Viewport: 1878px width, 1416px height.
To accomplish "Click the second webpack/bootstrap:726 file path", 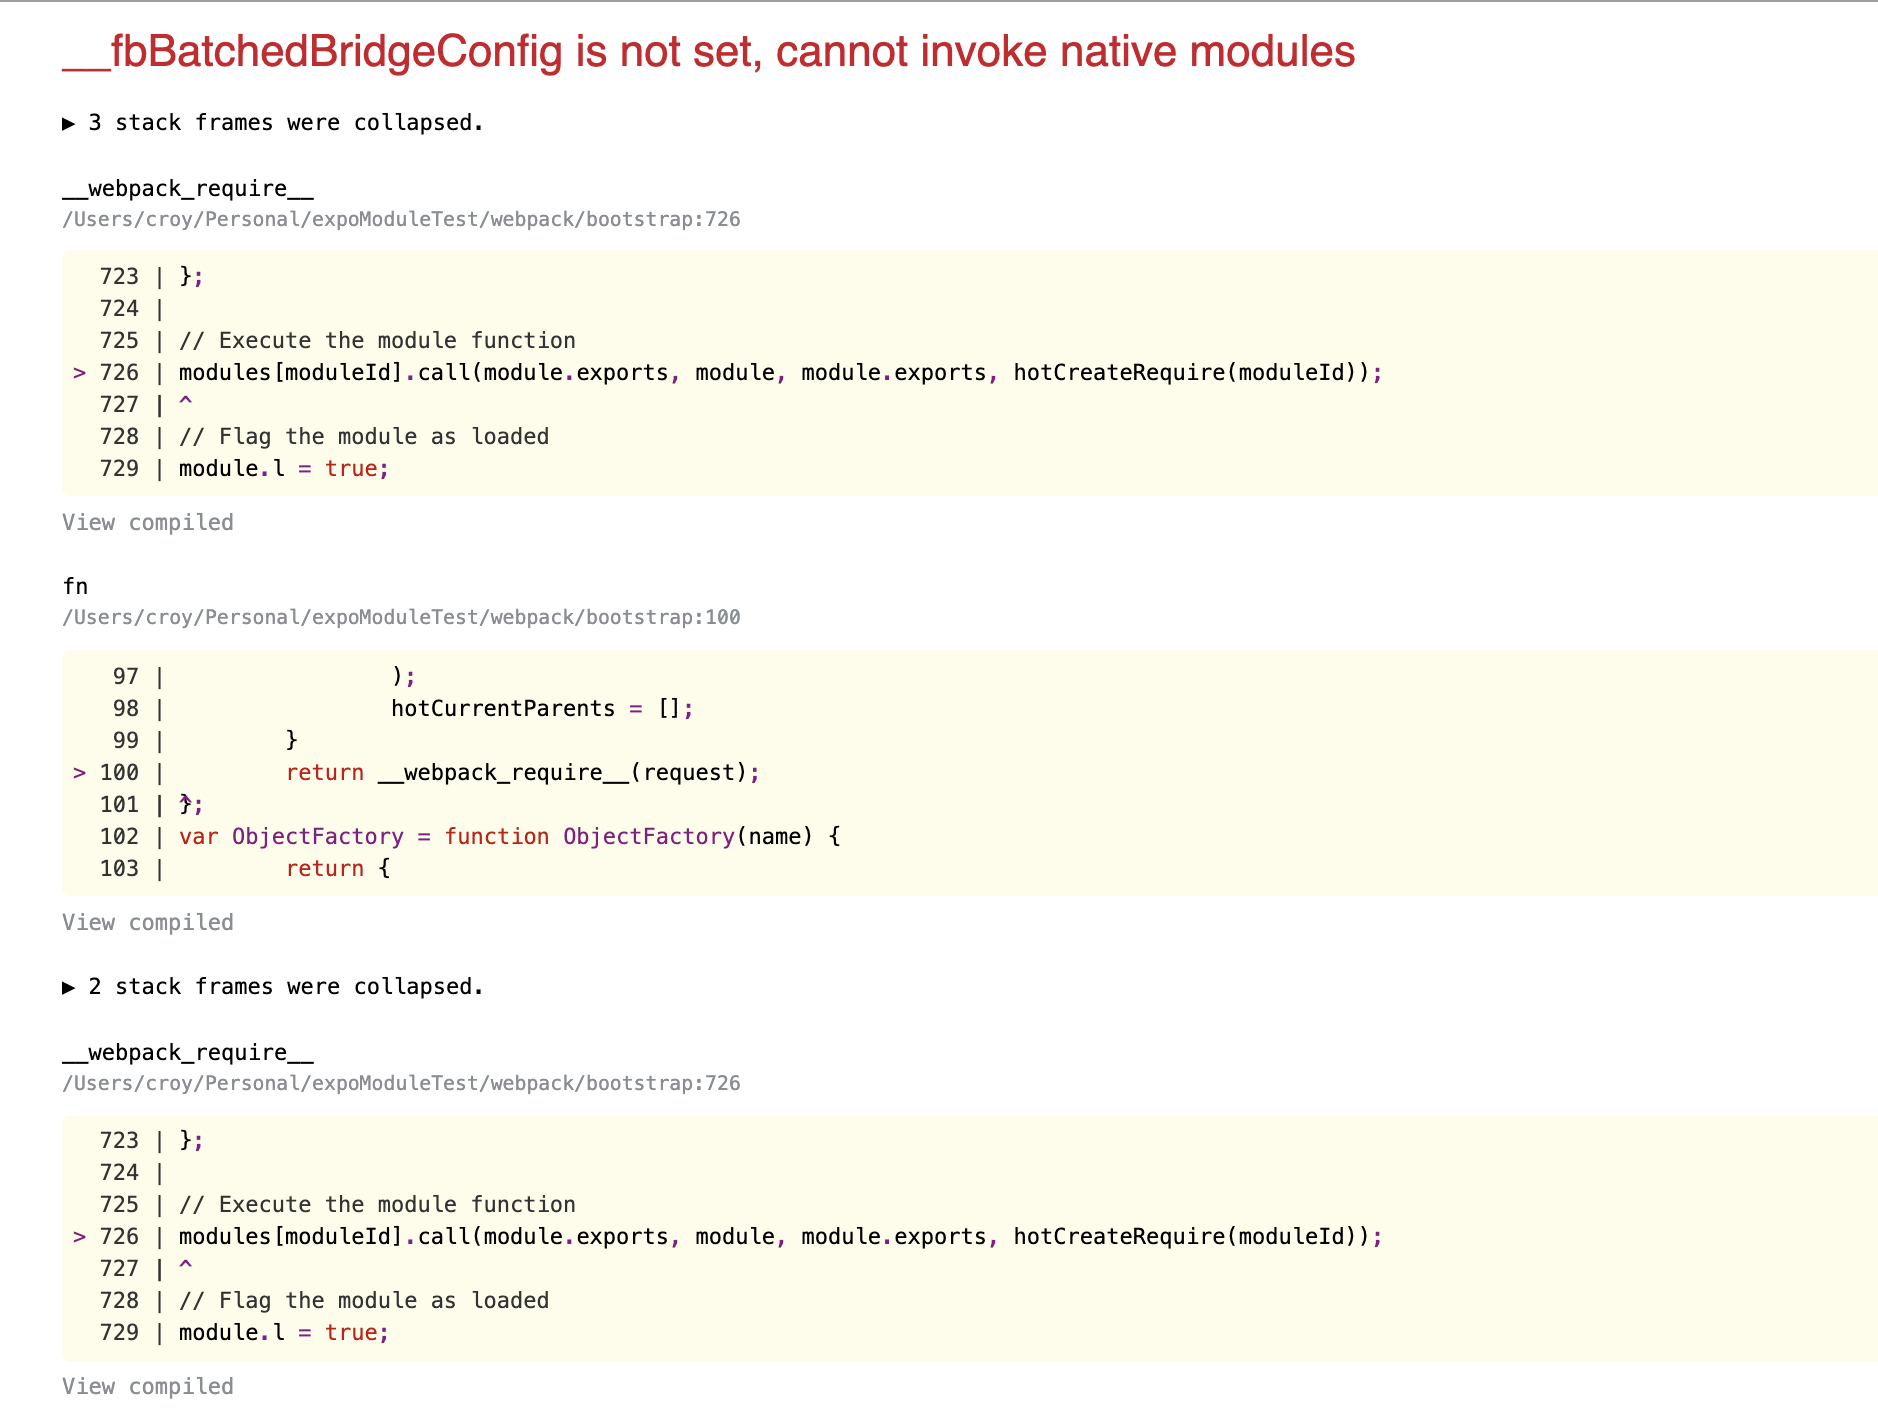I will [x=400, y=1083].
